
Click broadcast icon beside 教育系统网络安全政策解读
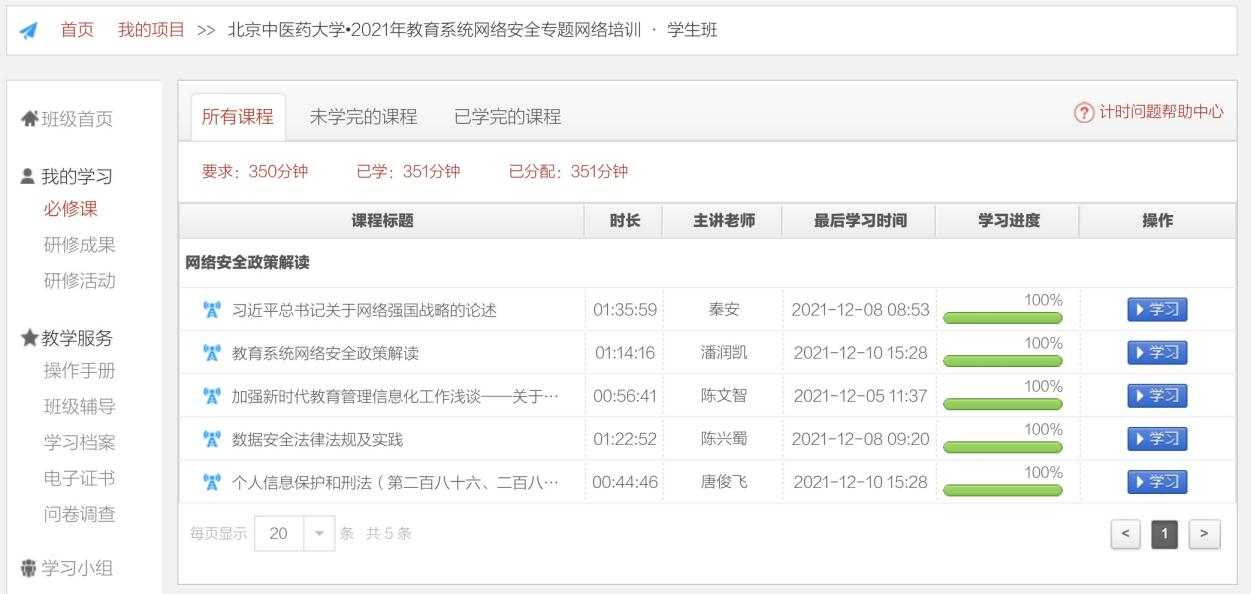click(x=211, y=353)
